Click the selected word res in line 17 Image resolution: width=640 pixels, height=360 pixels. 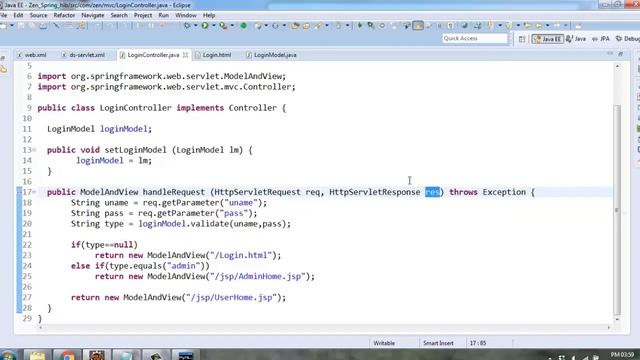point(432,192)
